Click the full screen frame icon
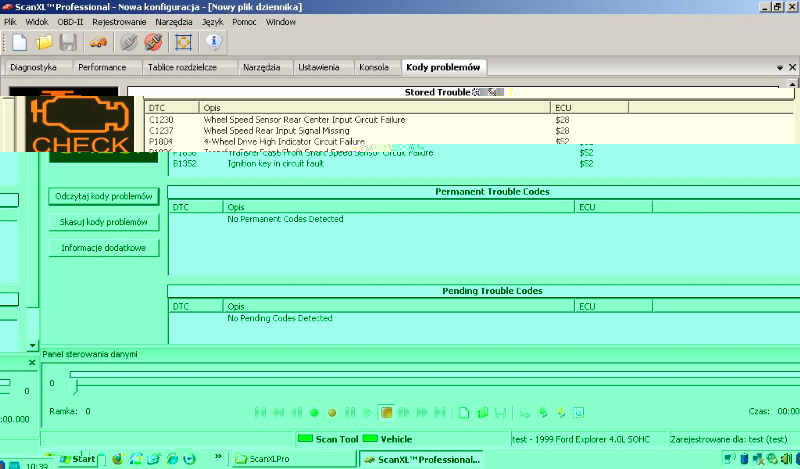Viewport: 800px width, 469px height. [x=183, y=42]
